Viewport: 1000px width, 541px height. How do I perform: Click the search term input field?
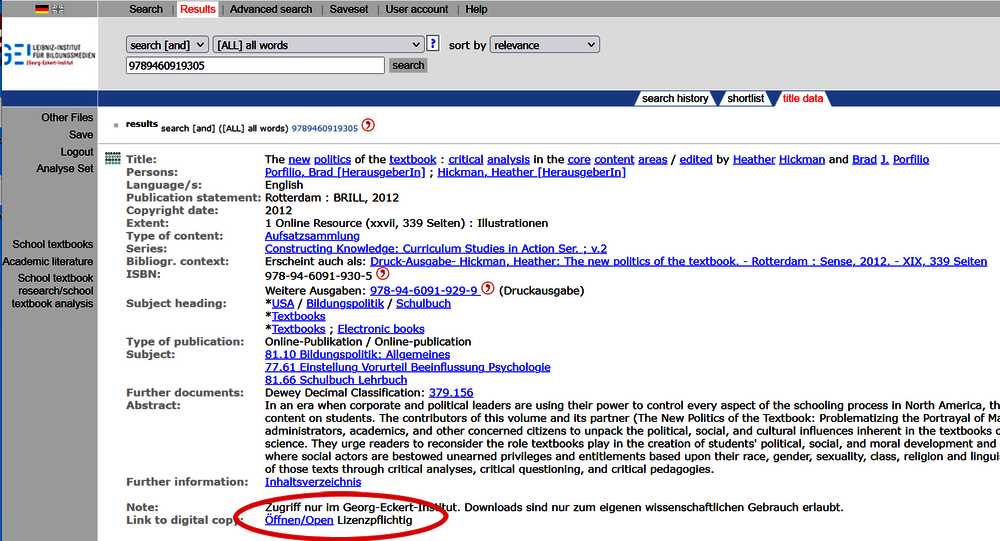pyautogui.click(x=255, y=65)
